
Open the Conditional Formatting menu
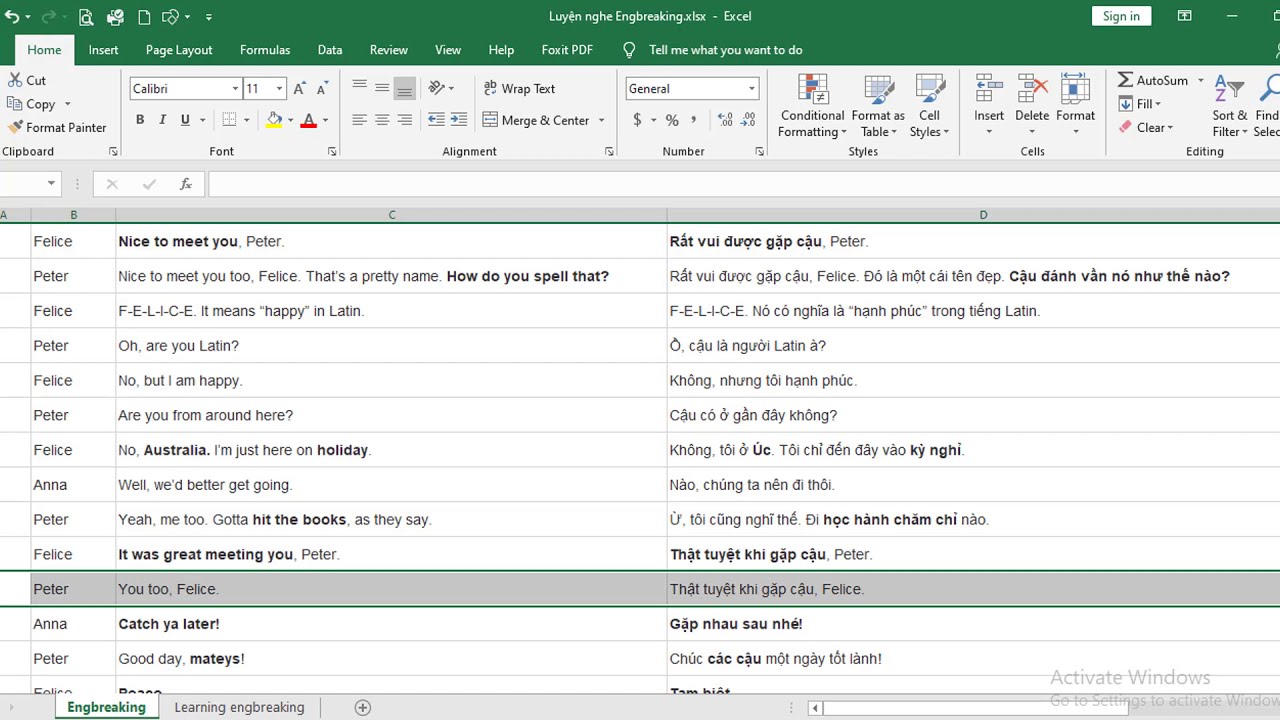(812, 107)
